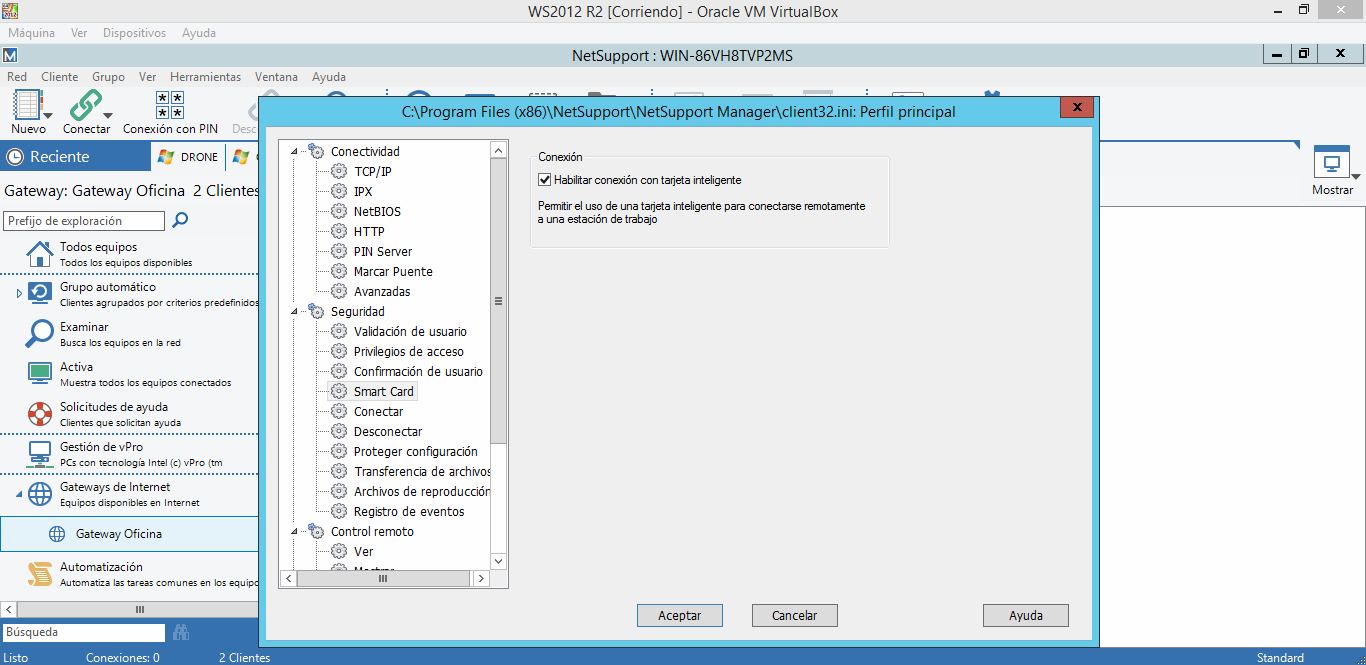The image size is (1366, 665).
Task: Open the Nuevo dropdown arrow
Action: point(48,116)
